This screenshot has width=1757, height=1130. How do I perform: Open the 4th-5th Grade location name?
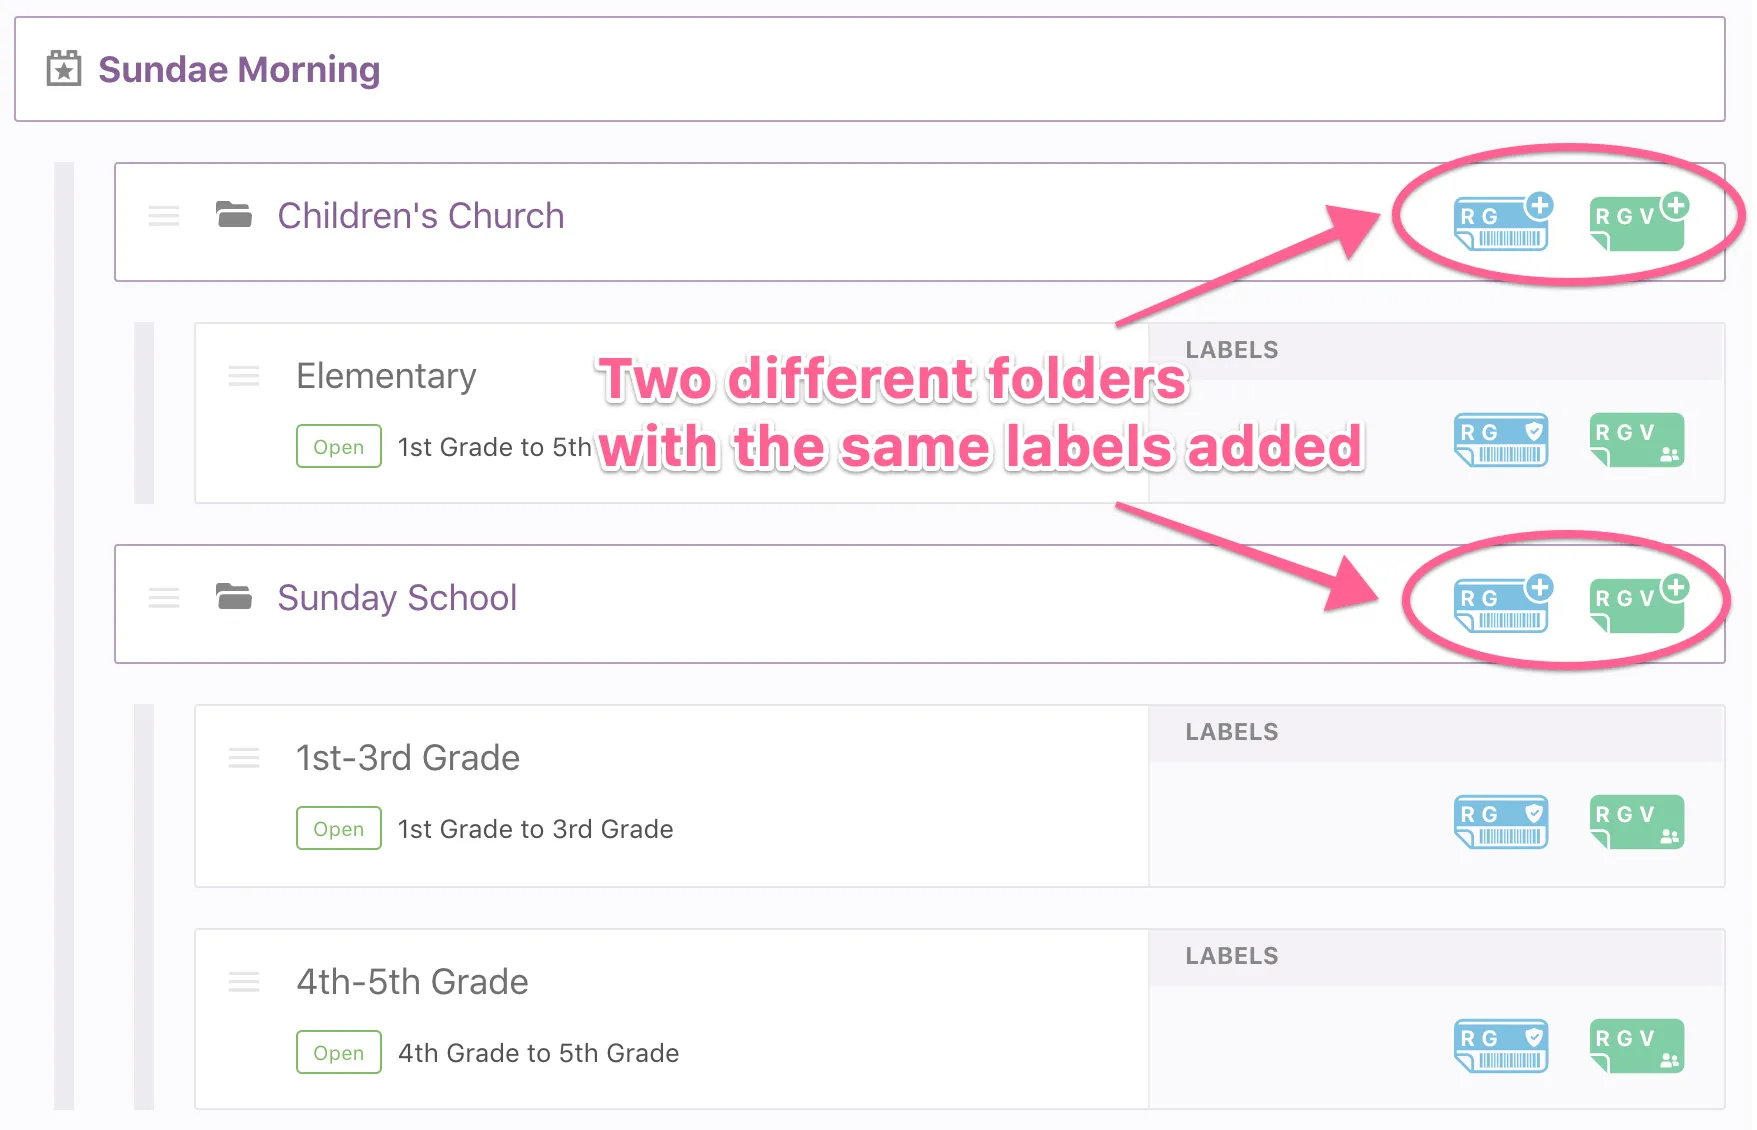(412, 982)
